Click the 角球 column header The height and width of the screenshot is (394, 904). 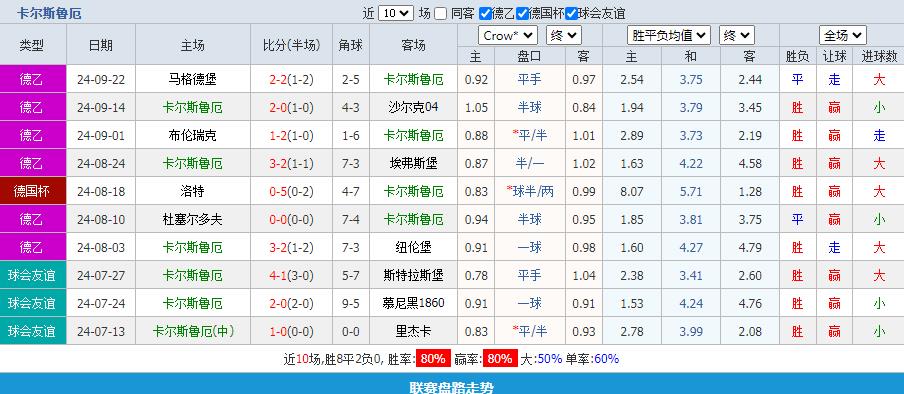pos(351,45)
